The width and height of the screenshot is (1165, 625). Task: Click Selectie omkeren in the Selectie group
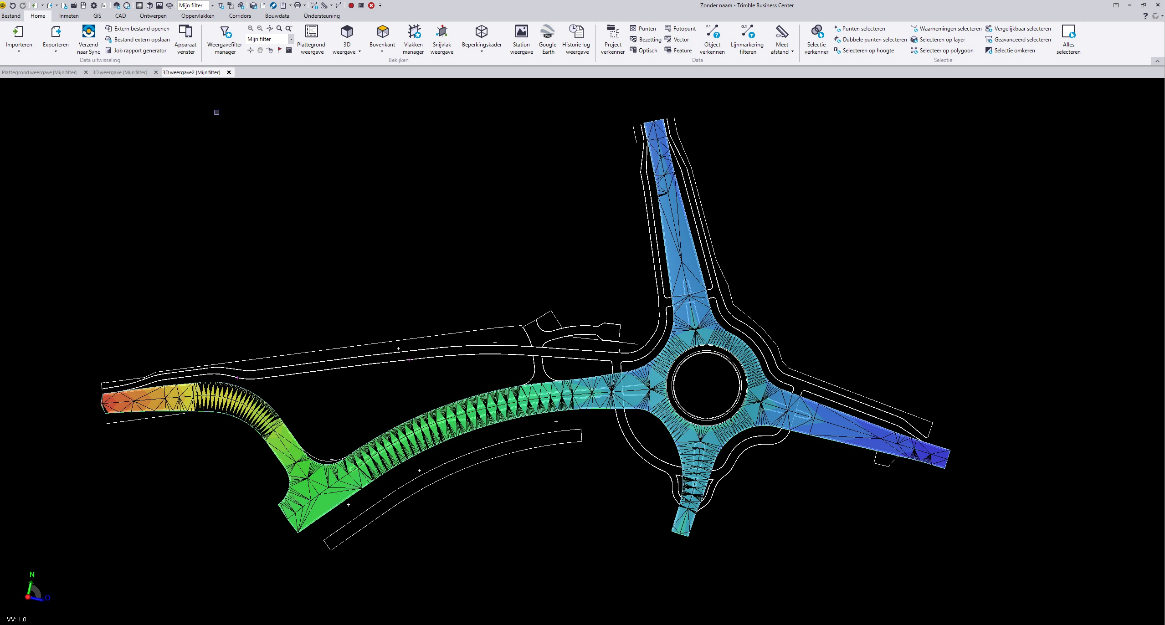point(1011,50)
